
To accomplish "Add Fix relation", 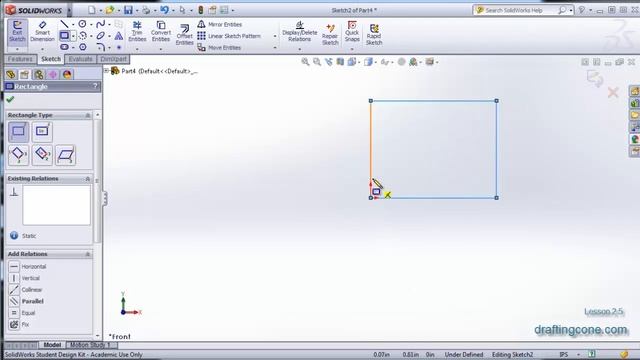I will tap(19, 324).
